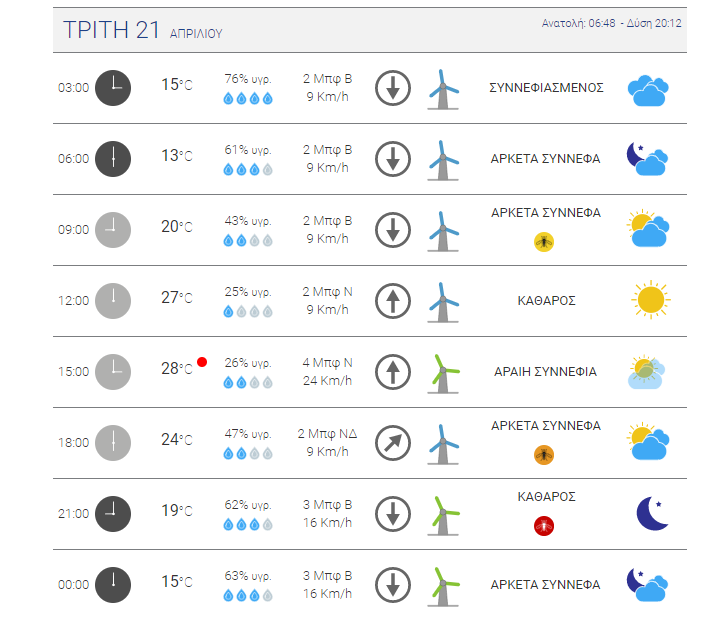Click the humidity droplets under 76% υγρ.
This screenshot has width=707, height=620.
248,98
